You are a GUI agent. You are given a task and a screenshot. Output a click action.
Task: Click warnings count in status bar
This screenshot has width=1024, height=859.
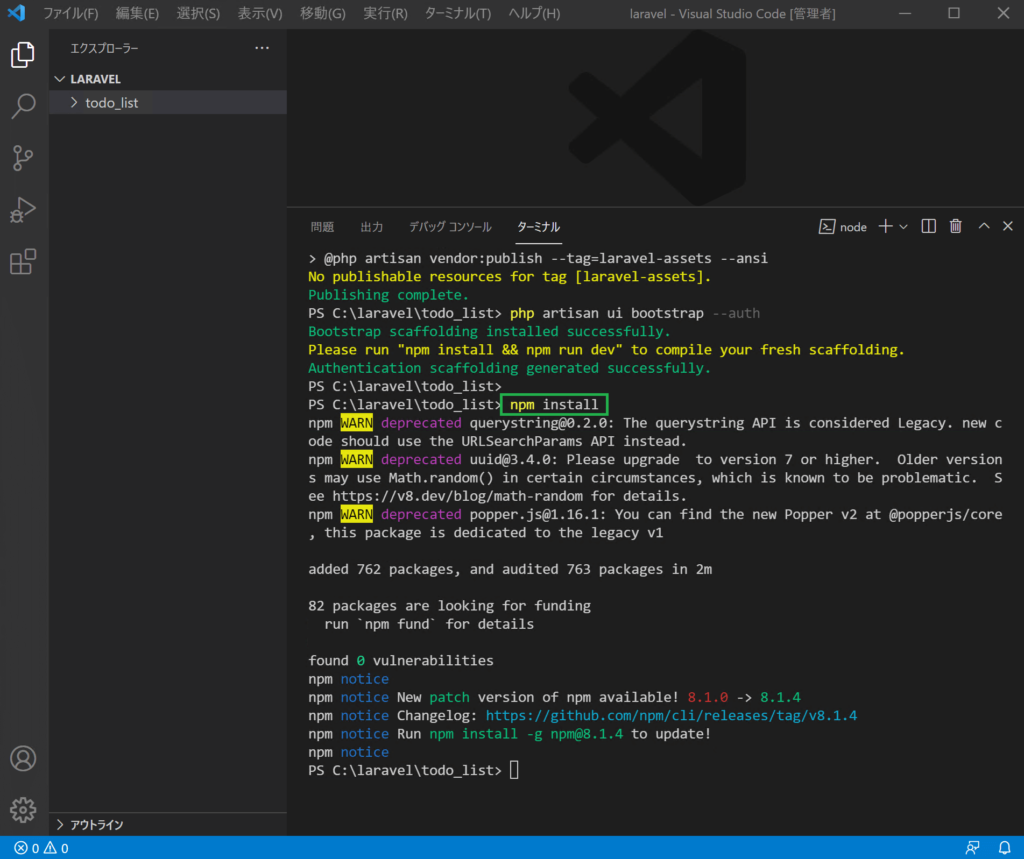[x=56, y=848]
